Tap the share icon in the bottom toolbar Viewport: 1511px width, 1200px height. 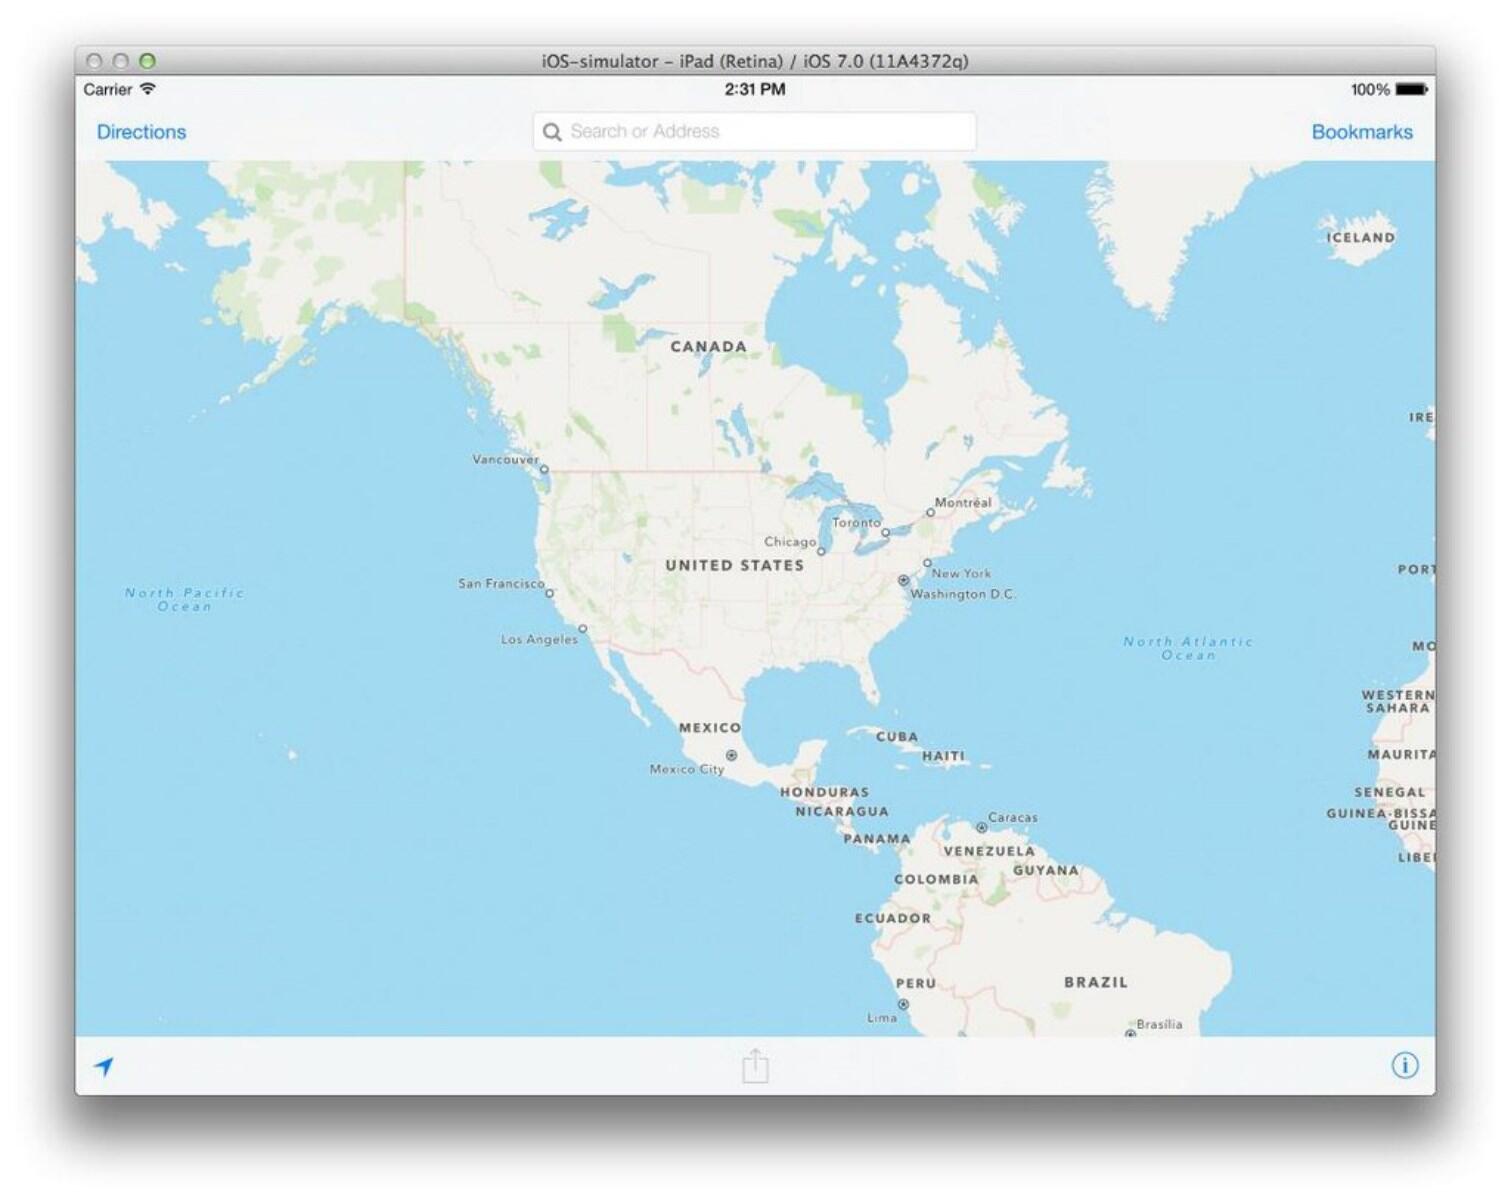[755, 1065]
